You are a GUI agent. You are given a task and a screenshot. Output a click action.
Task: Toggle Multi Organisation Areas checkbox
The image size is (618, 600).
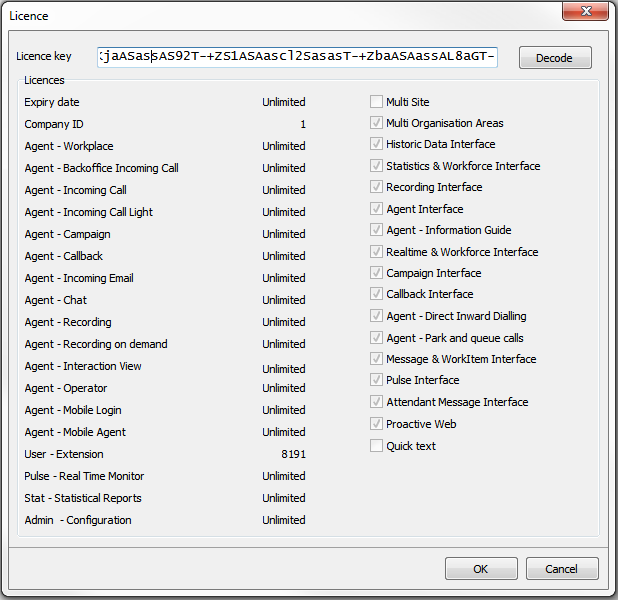[x=376, y=123]
